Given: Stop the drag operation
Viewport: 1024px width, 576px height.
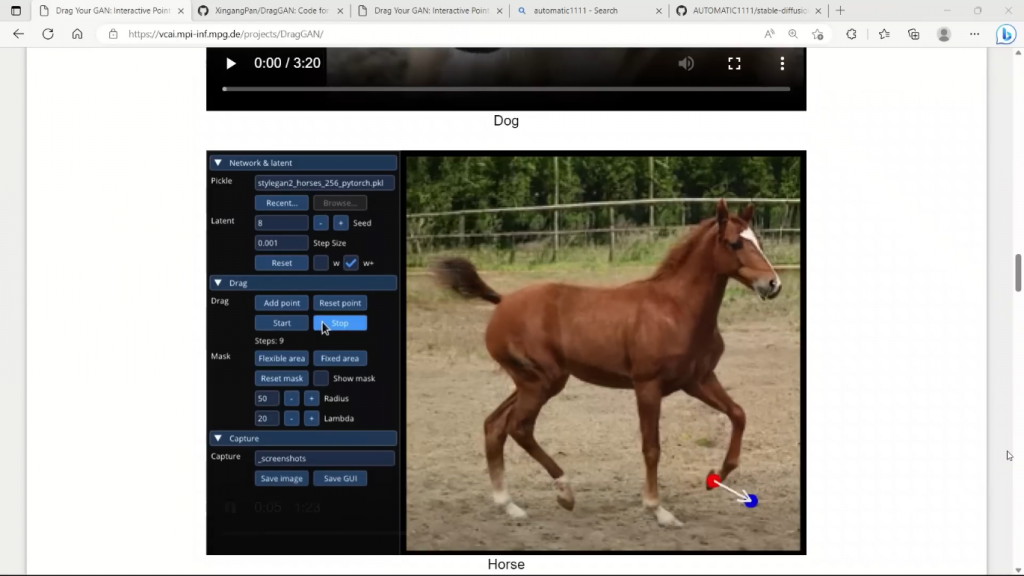Looking at the screenshot, I should 340,323.
